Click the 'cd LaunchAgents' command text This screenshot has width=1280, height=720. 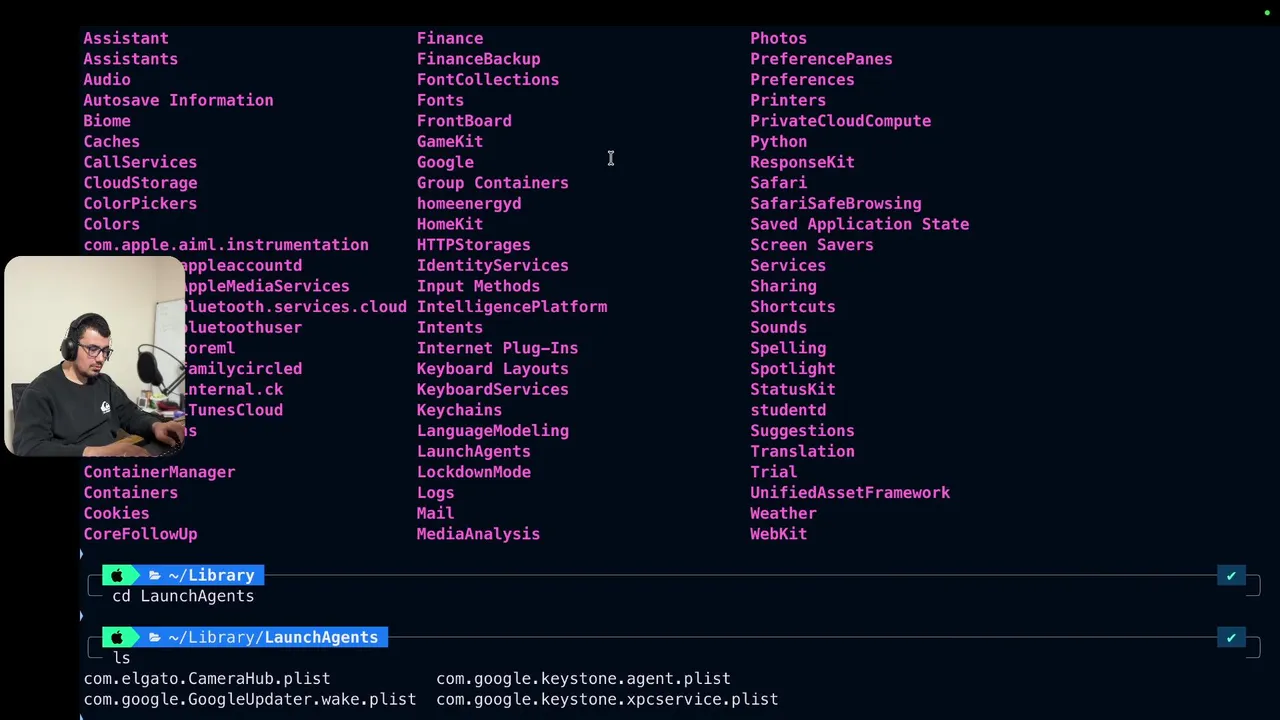(183, 596)
